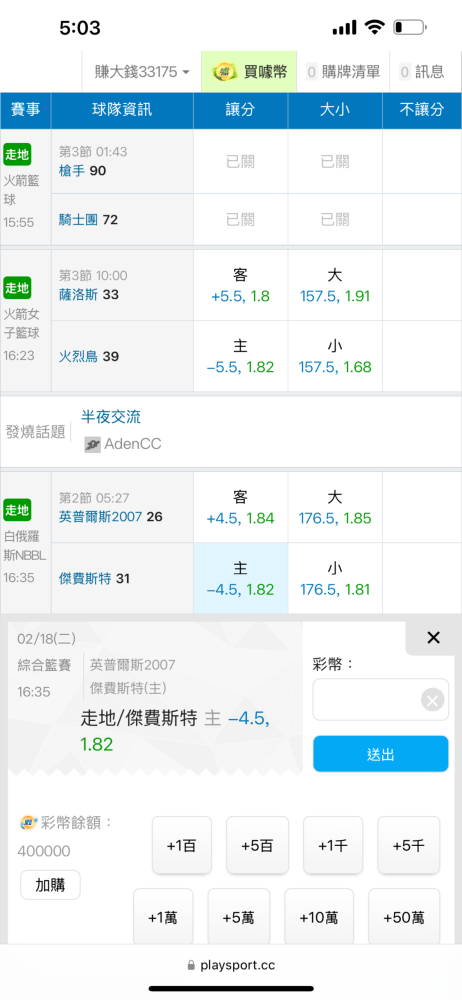The width and height of the screenshot is (462, 1000).
Task: Open the 購牌清單 tab
Action: click(344, 71)
